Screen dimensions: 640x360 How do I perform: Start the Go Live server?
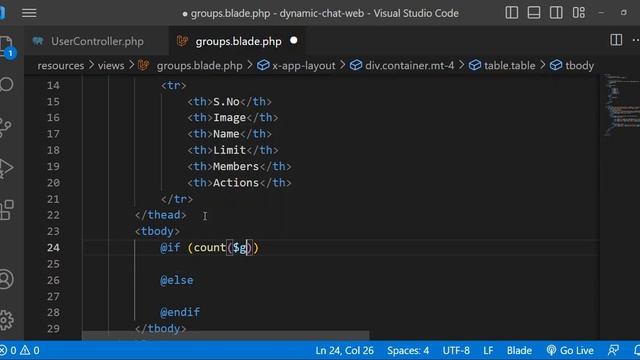(x=570, y=350)
